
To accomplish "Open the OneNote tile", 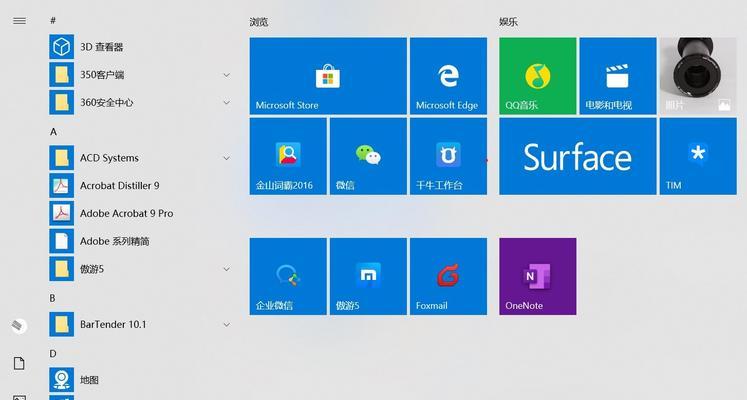I will (x=538, y=276).
